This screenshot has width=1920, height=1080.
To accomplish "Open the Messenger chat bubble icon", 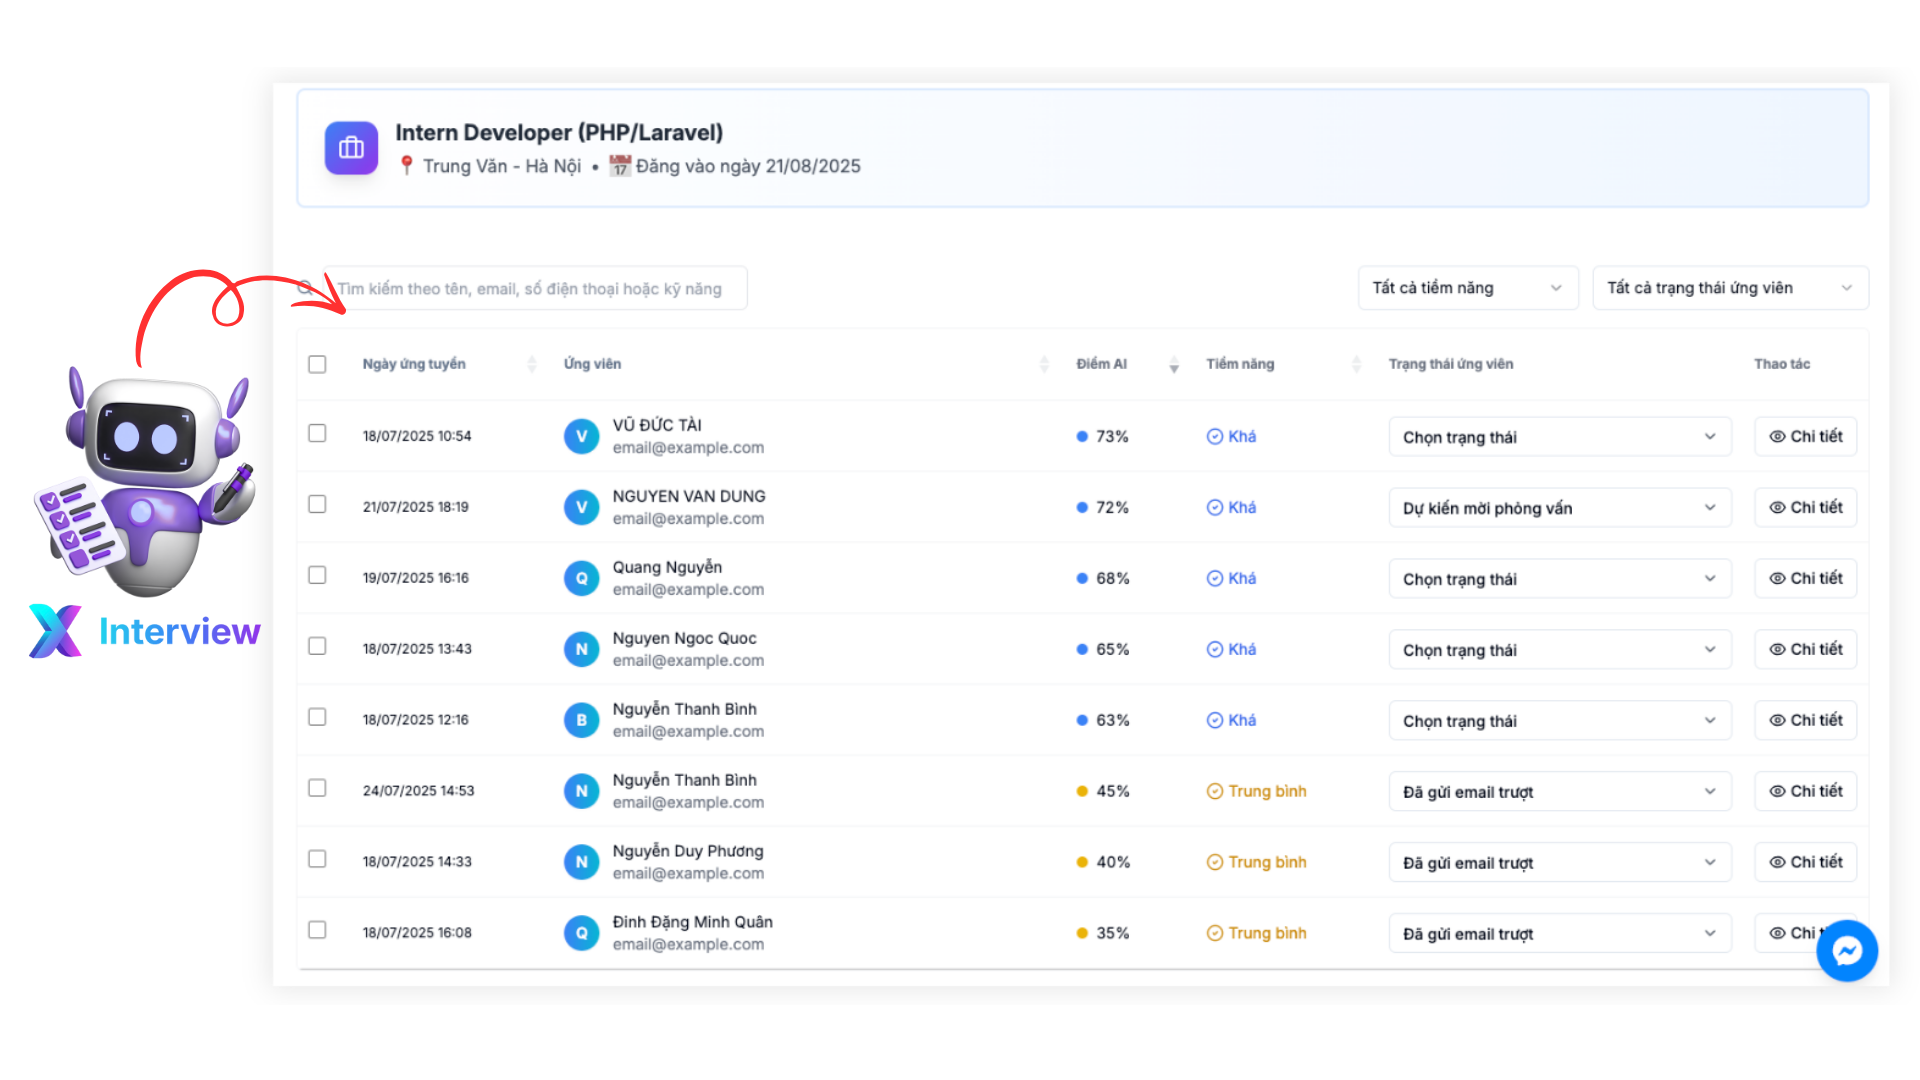I will 1846,951.
